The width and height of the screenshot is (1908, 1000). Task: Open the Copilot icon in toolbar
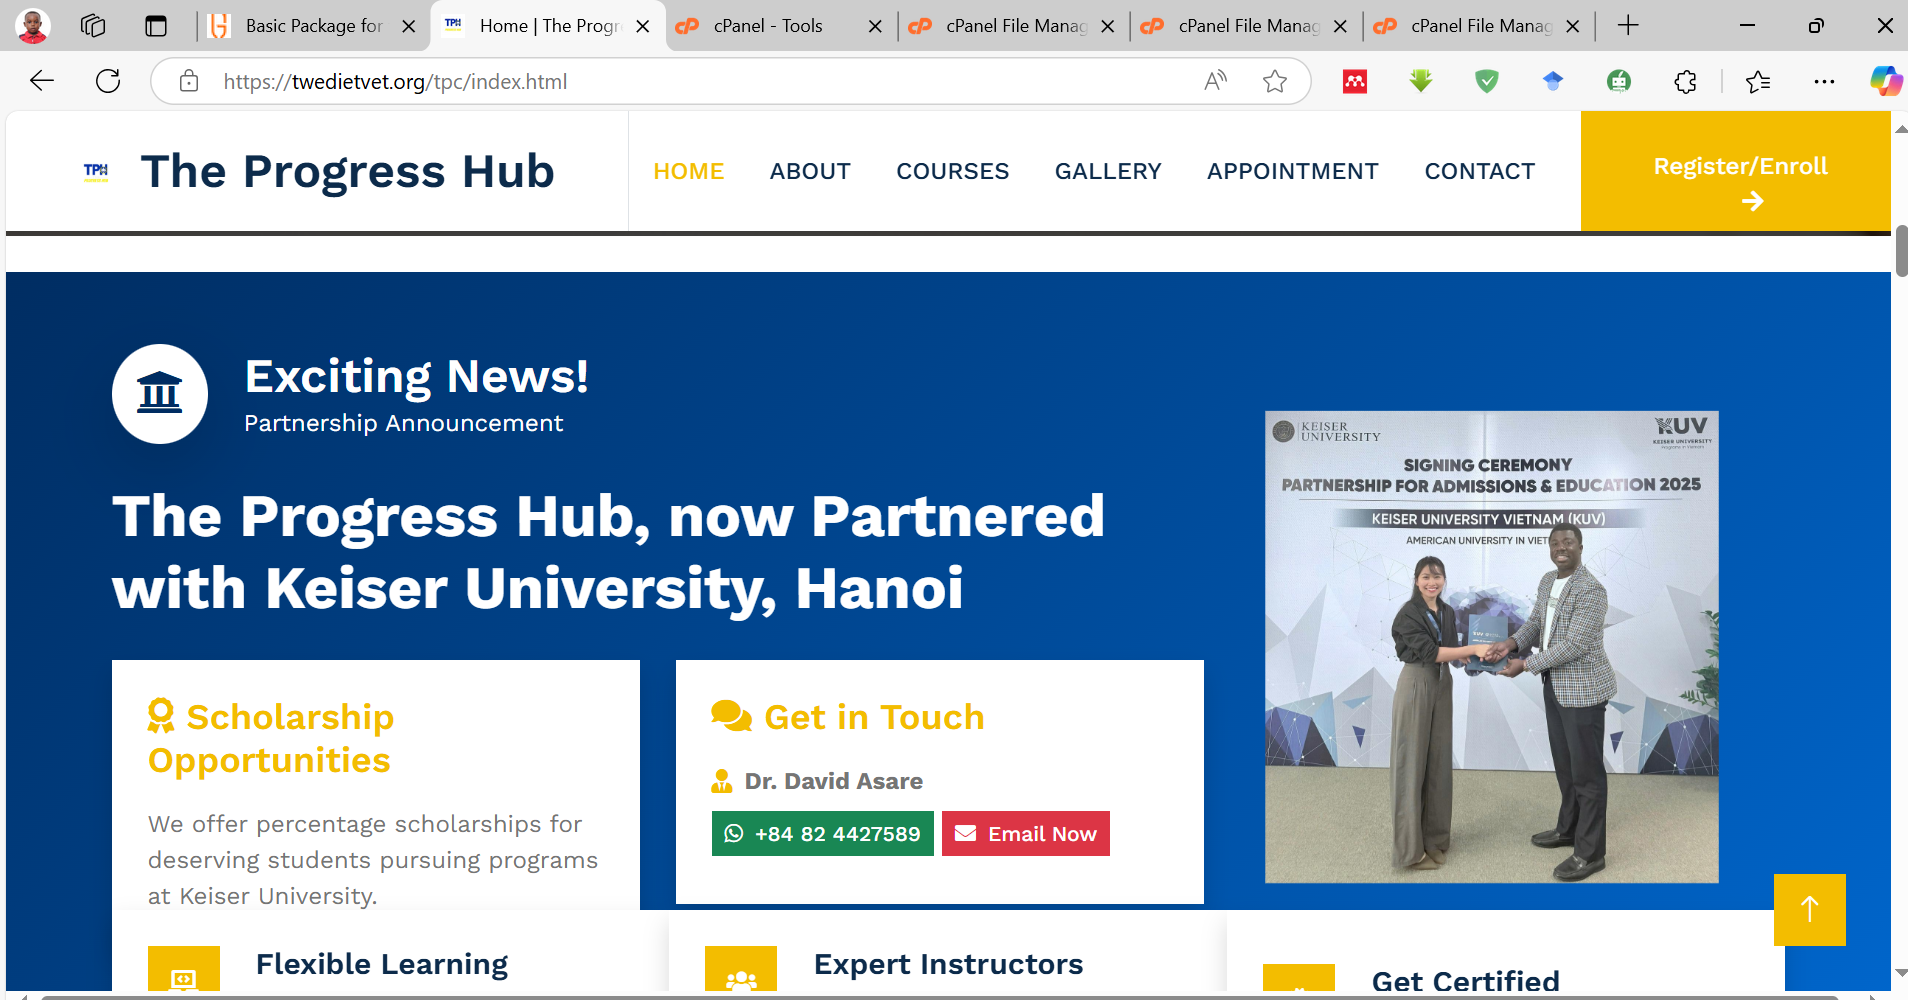[x=1885, y=81]
